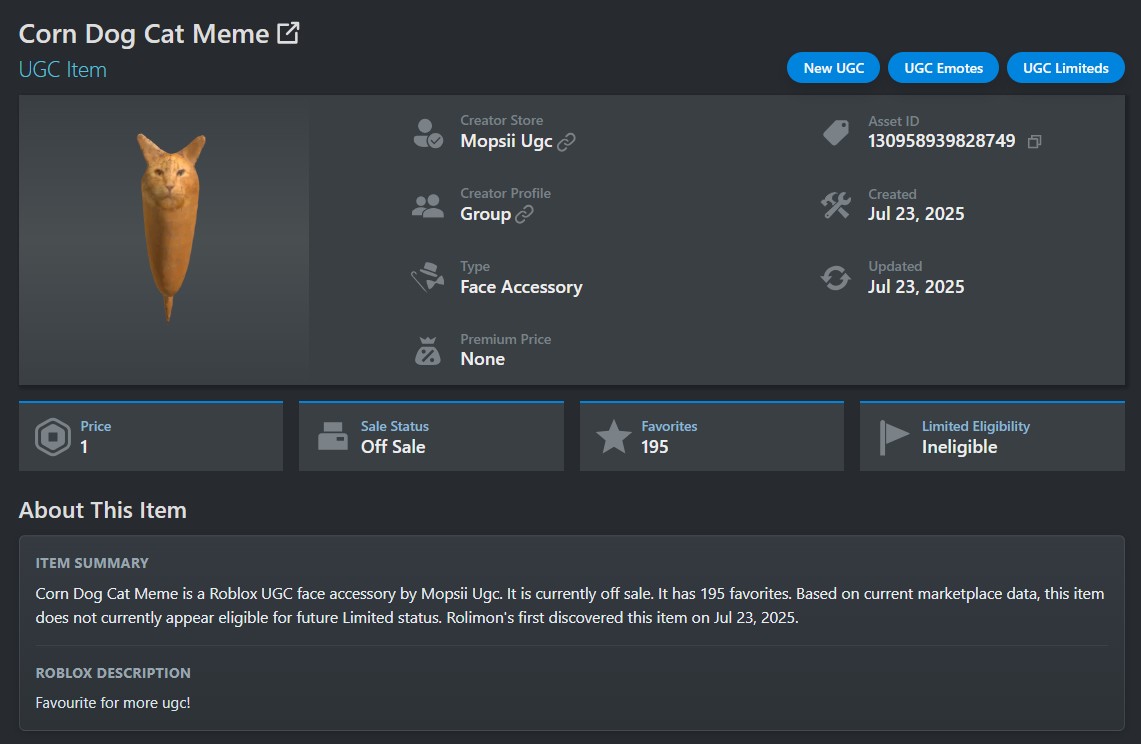Click the Sale Status cash register icon

(x=333, y=436)
